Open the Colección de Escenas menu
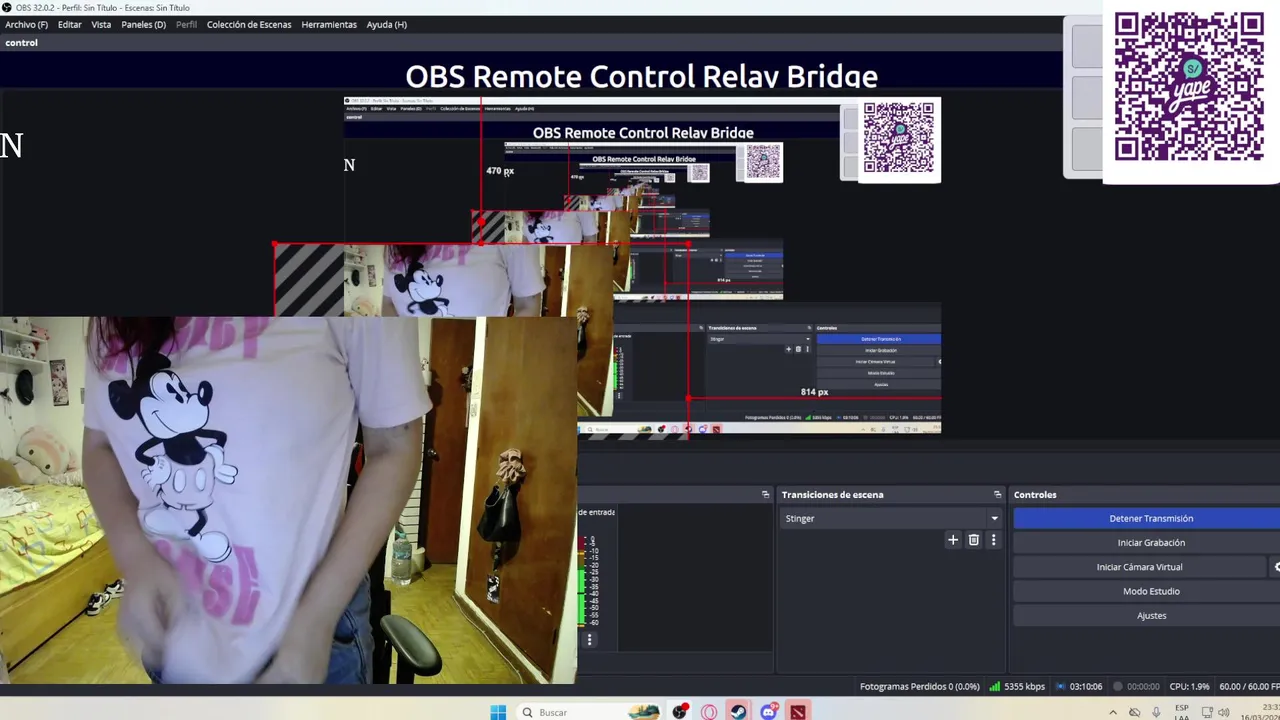 (x=249, y=24)
